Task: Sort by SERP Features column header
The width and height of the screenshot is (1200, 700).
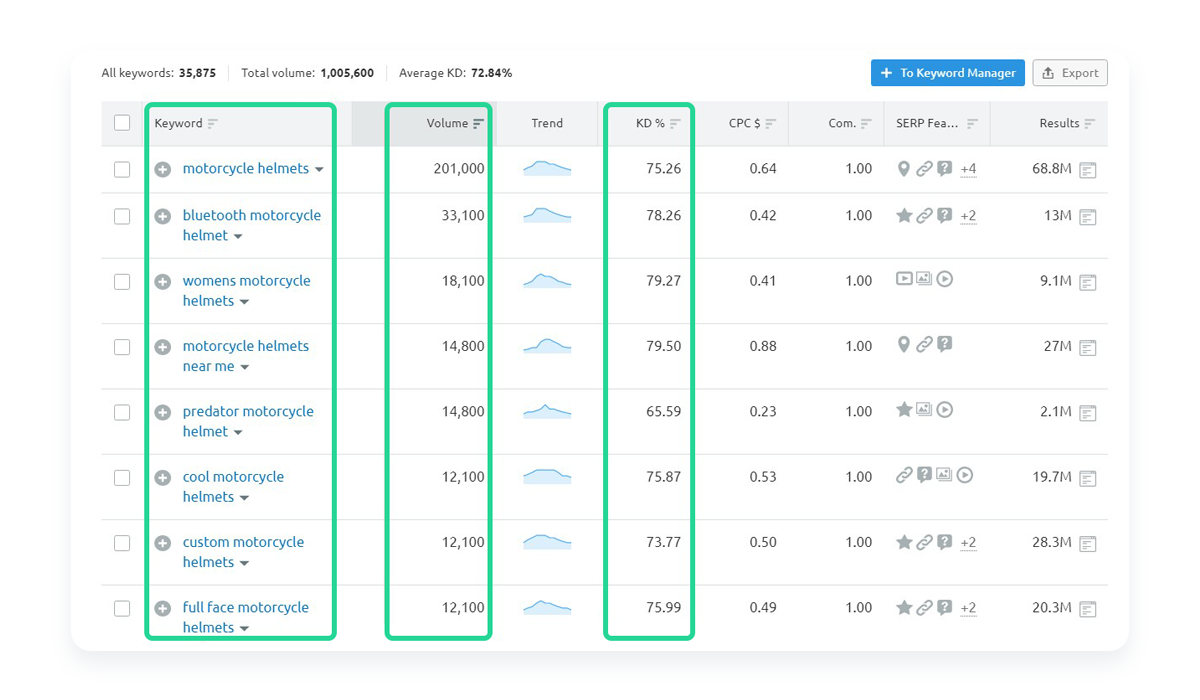Action: [938, 123]
